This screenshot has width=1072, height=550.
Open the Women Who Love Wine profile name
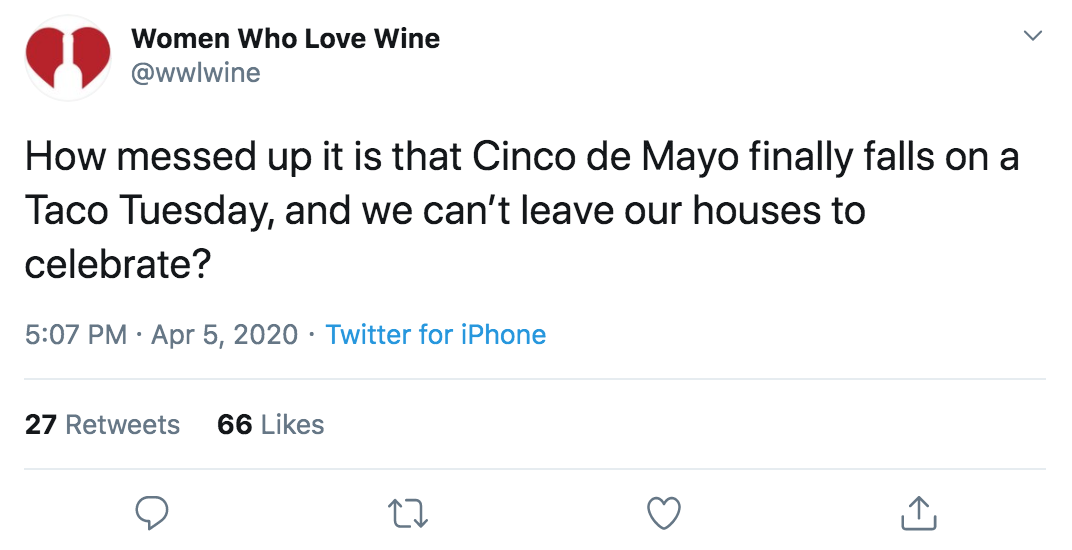285,38
